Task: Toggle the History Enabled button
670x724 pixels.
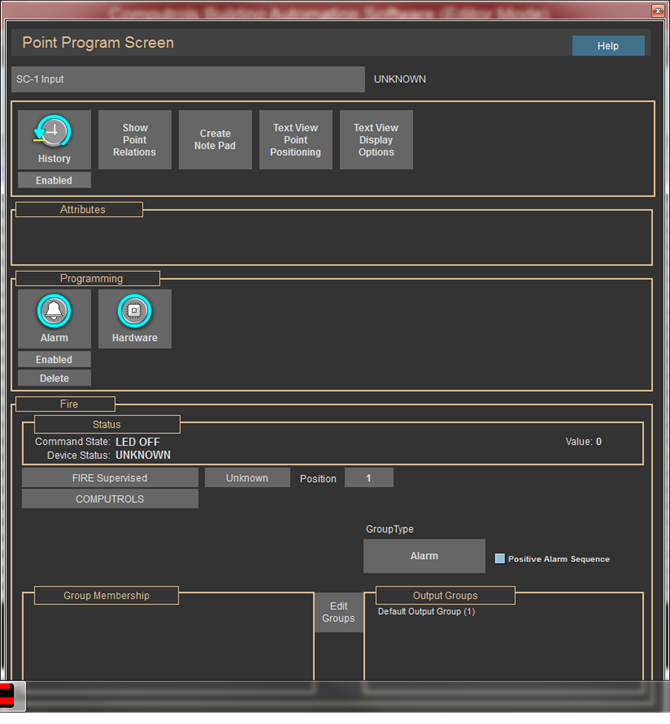Action: [x=54, y=181]
